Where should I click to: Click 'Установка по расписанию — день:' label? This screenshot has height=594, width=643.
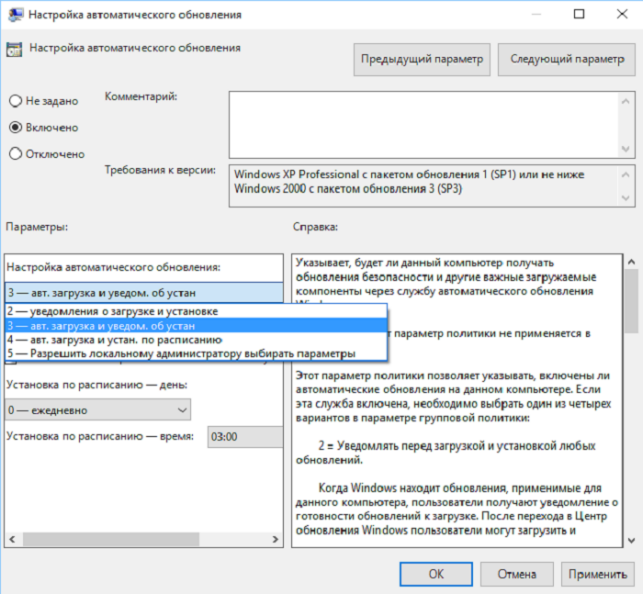(97, 385)
